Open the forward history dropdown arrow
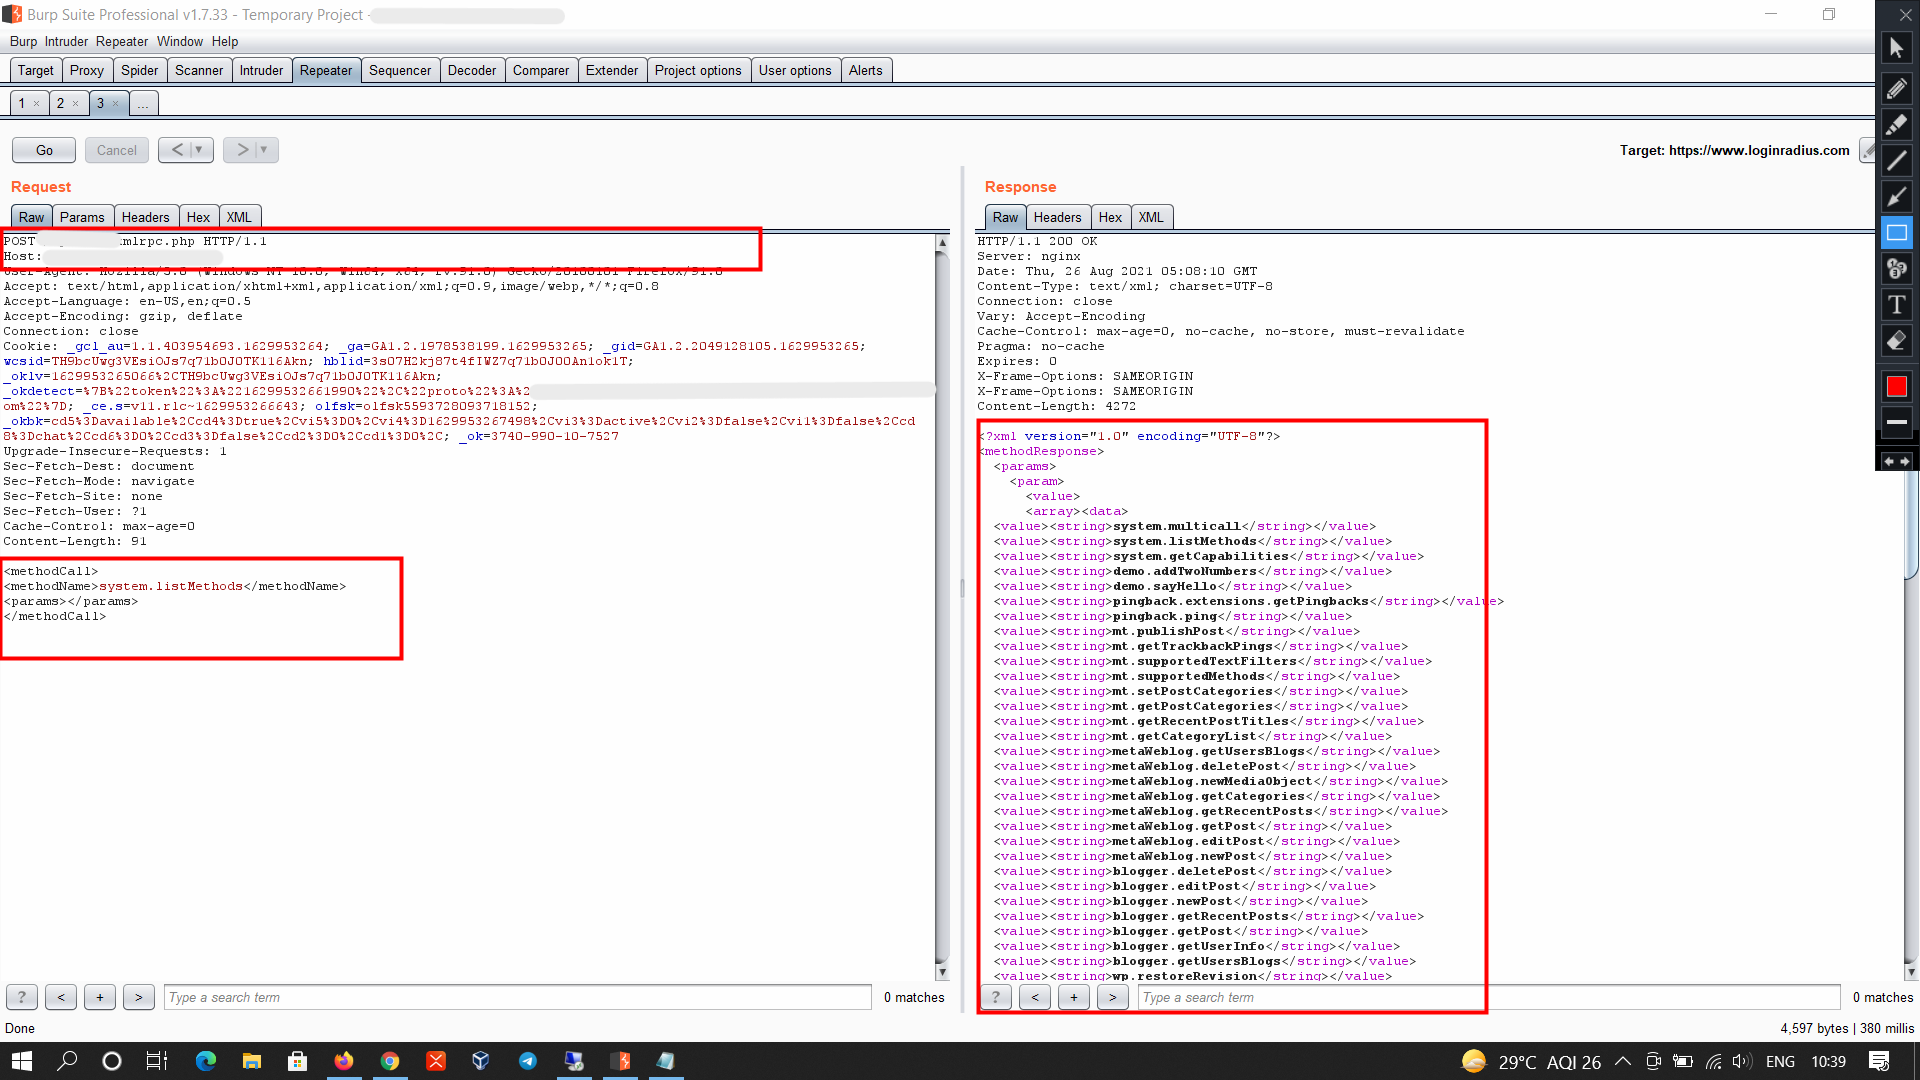The width and height of the screenshot is (1920, 1080). (x=264, y=150)
